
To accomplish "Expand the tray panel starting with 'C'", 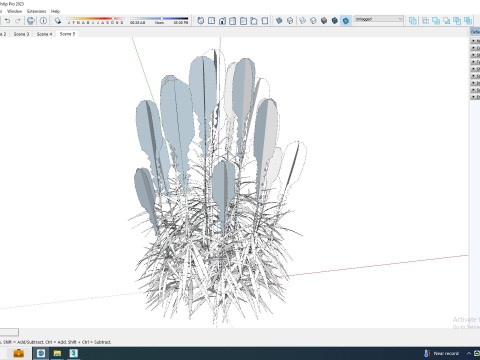I will tap(475, 48).
